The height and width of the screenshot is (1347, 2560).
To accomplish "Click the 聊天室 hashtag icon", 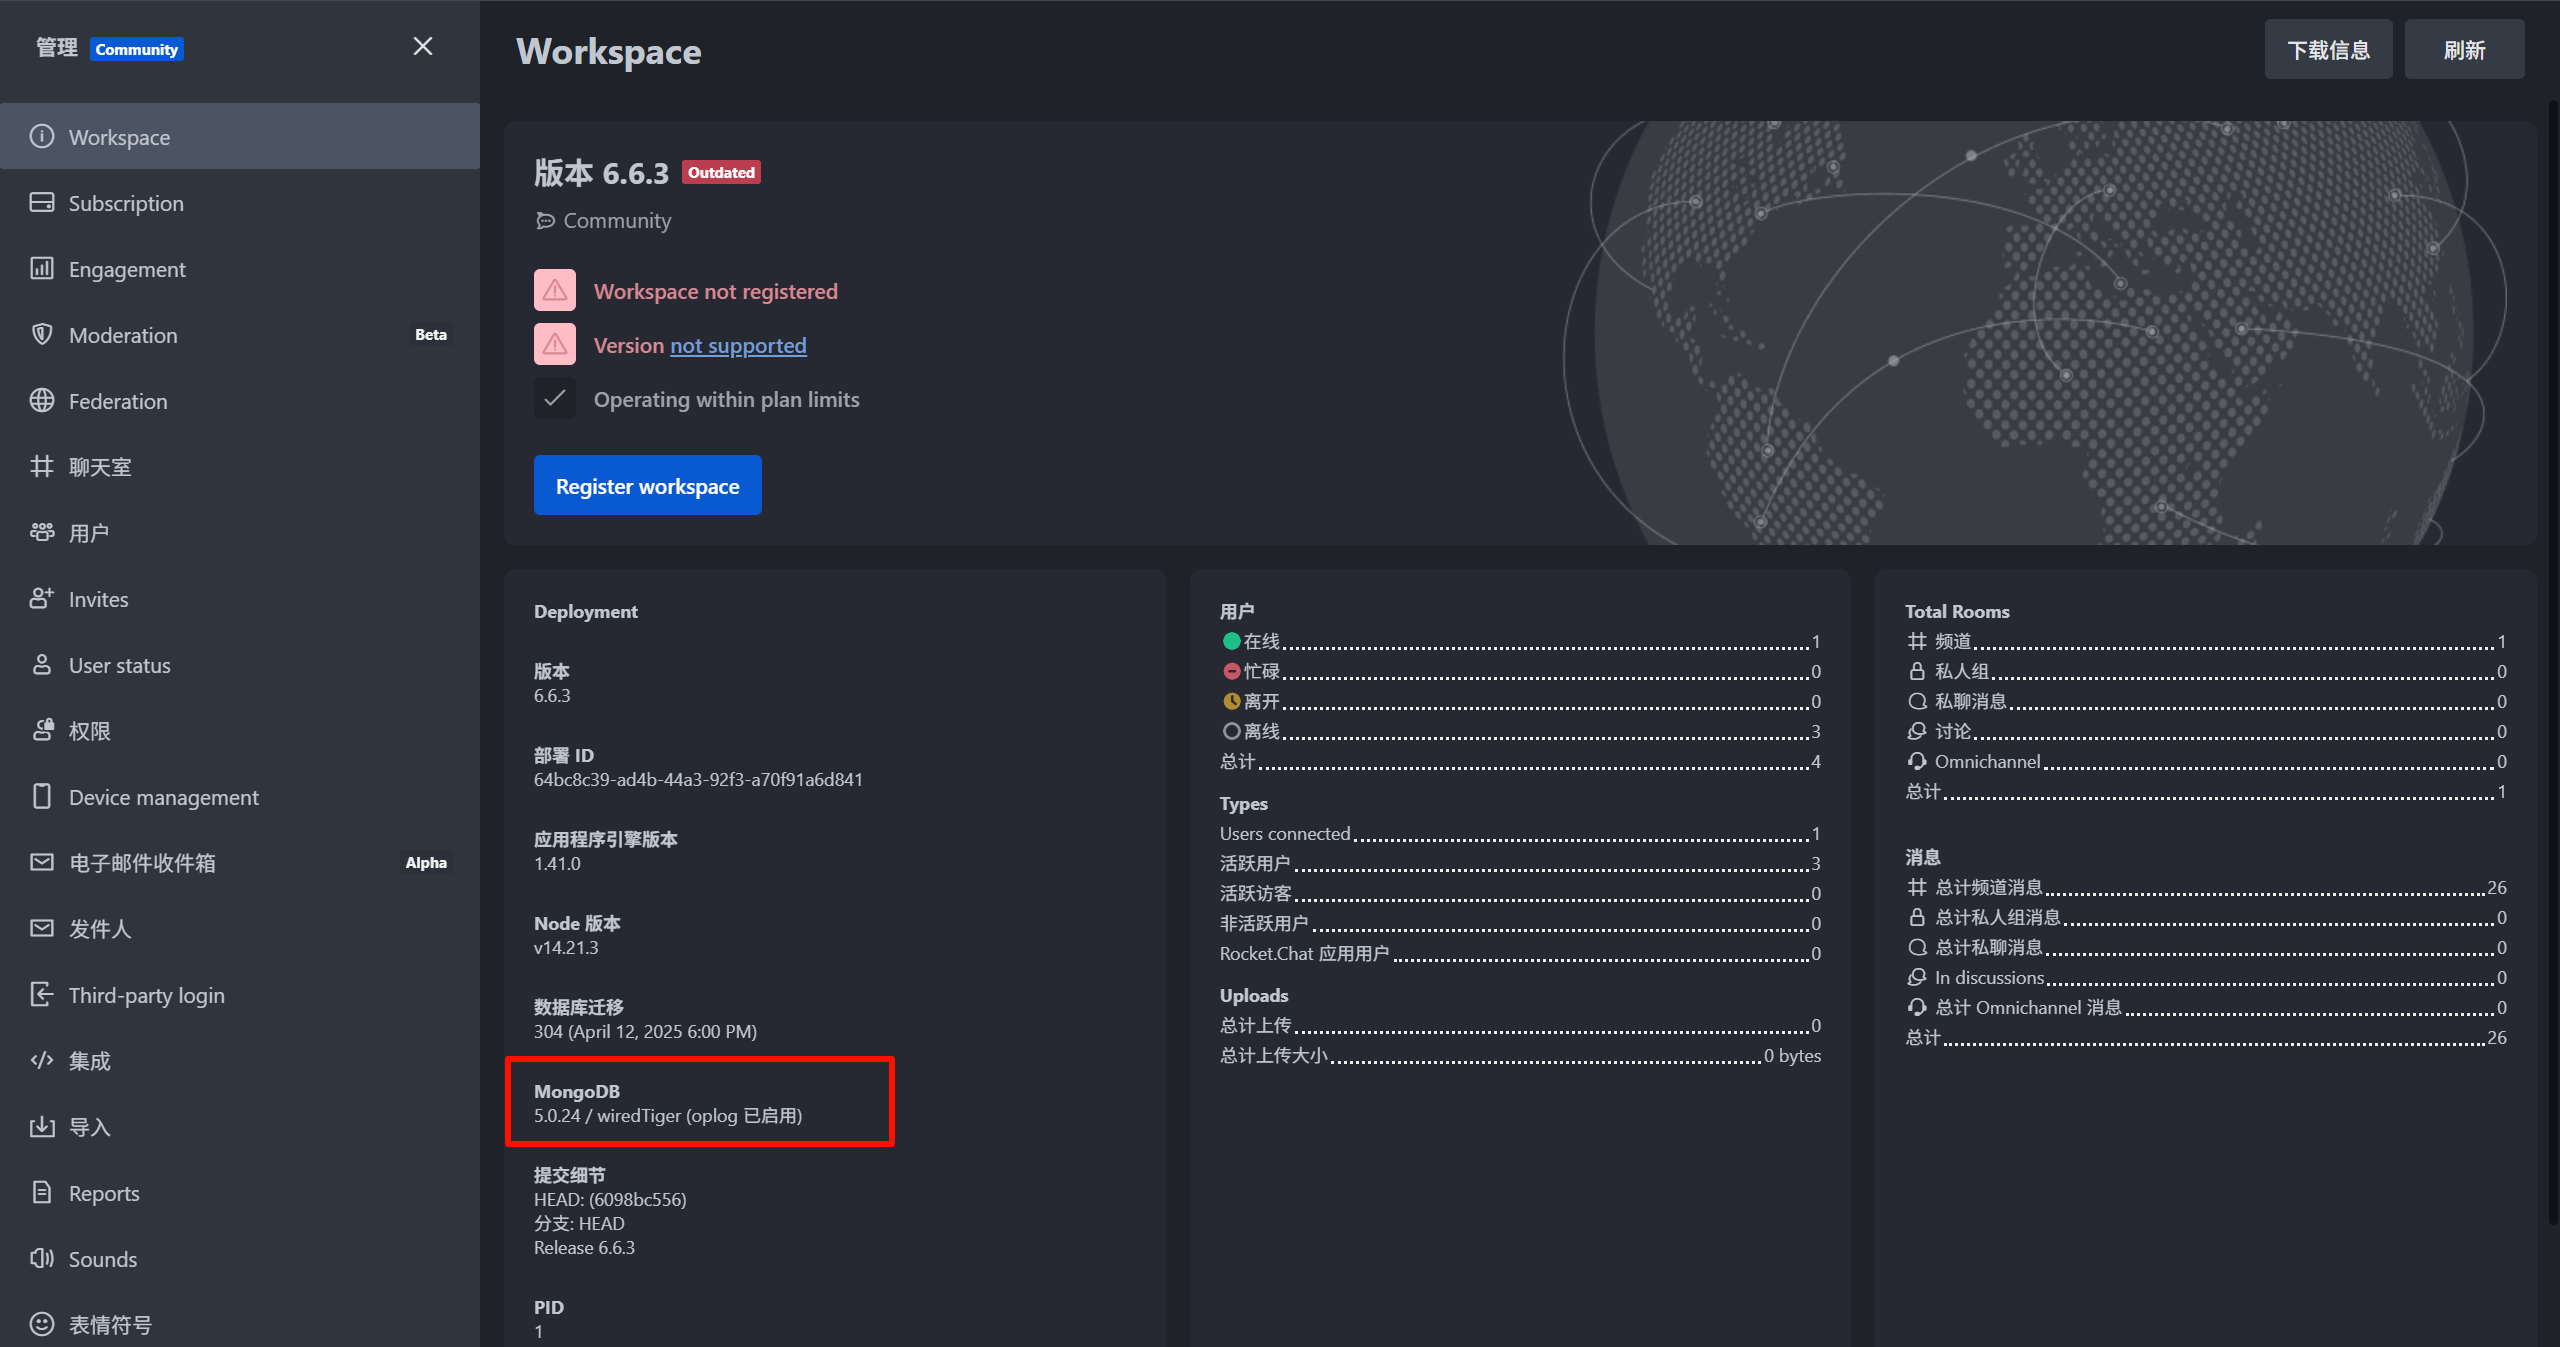I will [42, 466].
